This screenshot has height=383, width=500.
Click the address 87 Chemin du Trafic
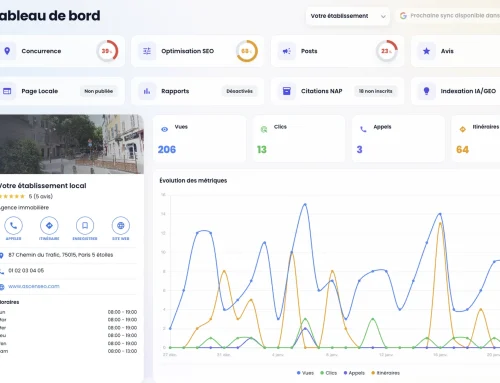point(61,255)
